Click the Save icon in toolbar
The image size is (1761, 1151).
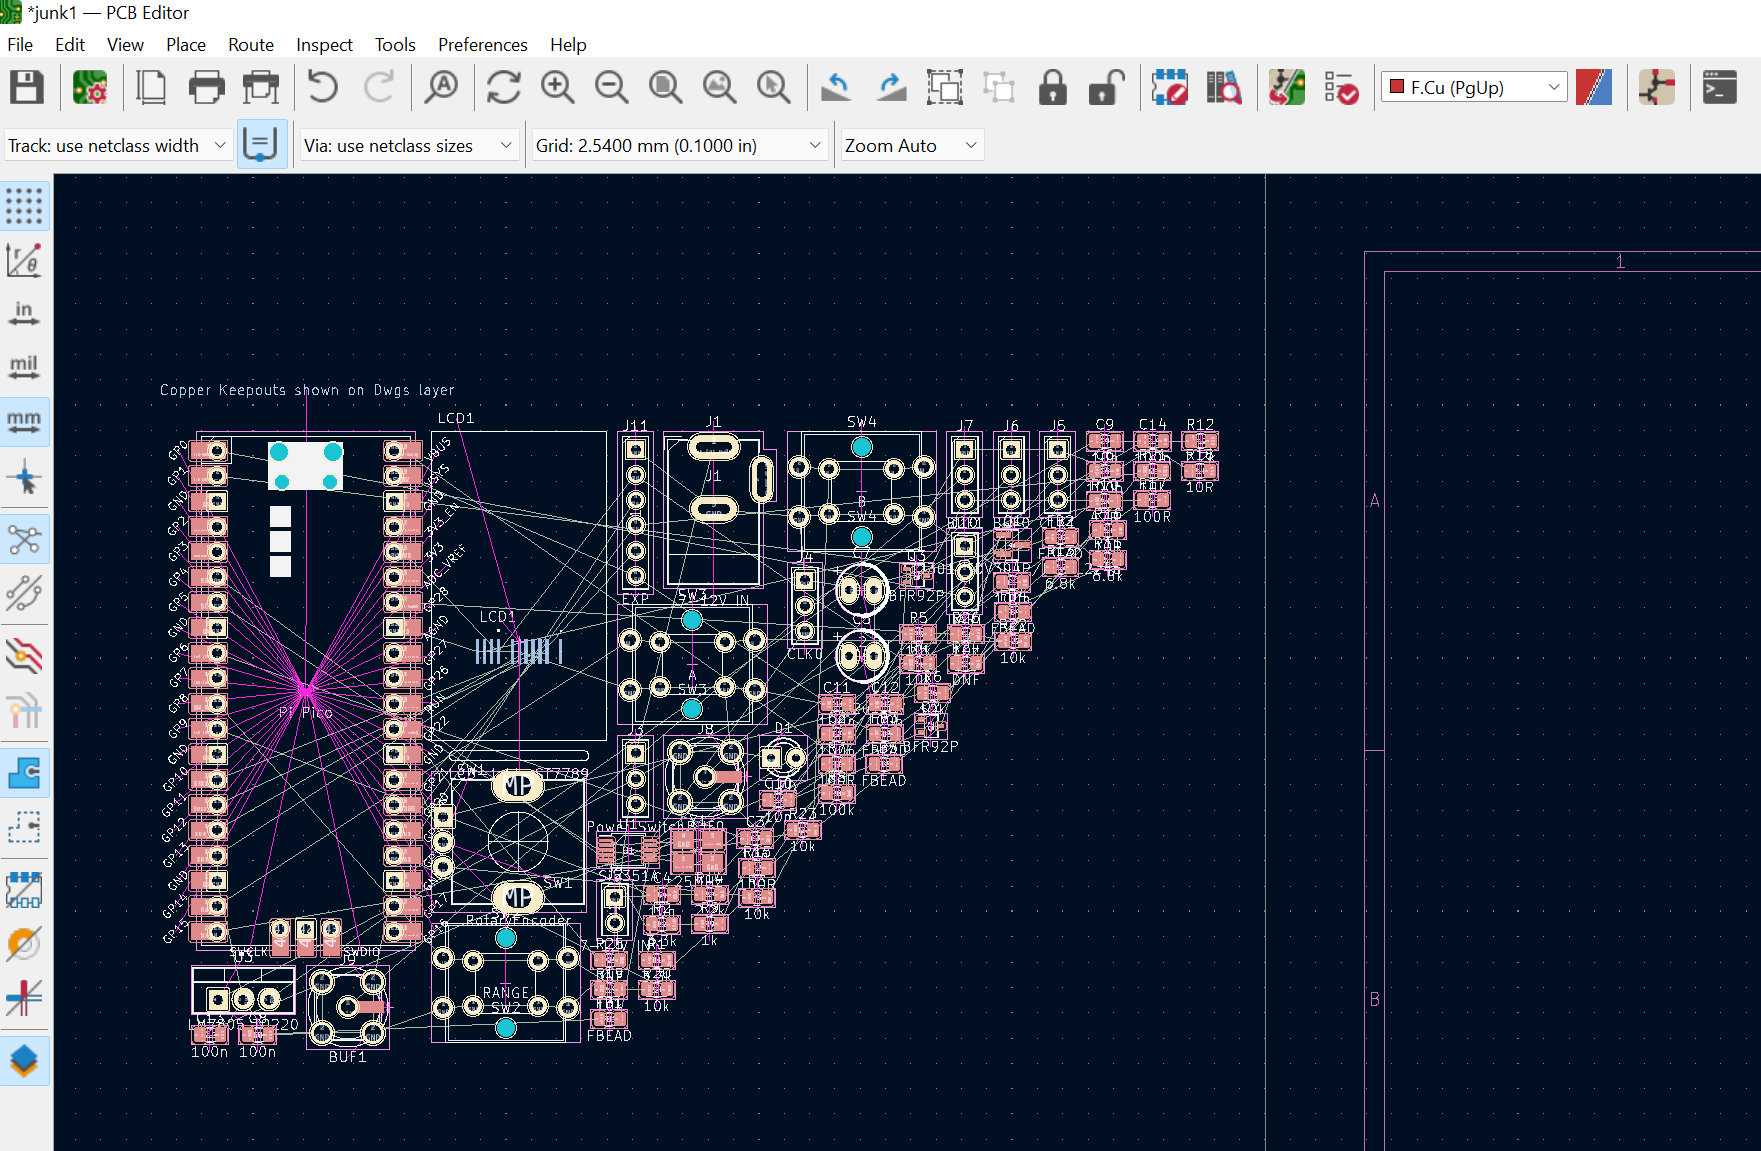(27, 88)
